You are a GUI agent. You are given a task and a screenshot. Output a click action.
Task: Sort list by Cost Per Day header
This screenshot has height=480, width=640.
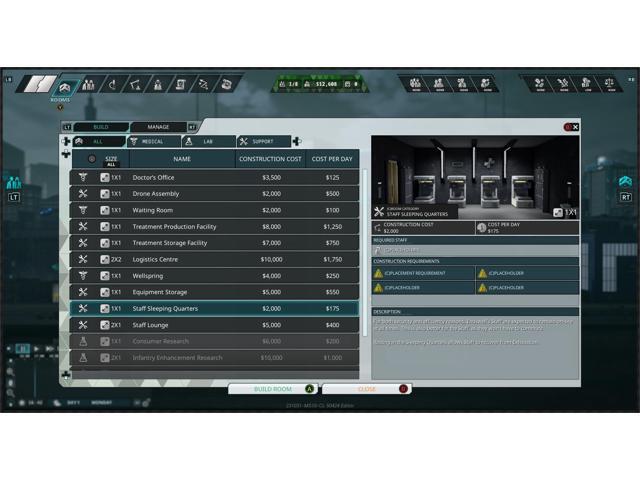click(x=332, y=159)
